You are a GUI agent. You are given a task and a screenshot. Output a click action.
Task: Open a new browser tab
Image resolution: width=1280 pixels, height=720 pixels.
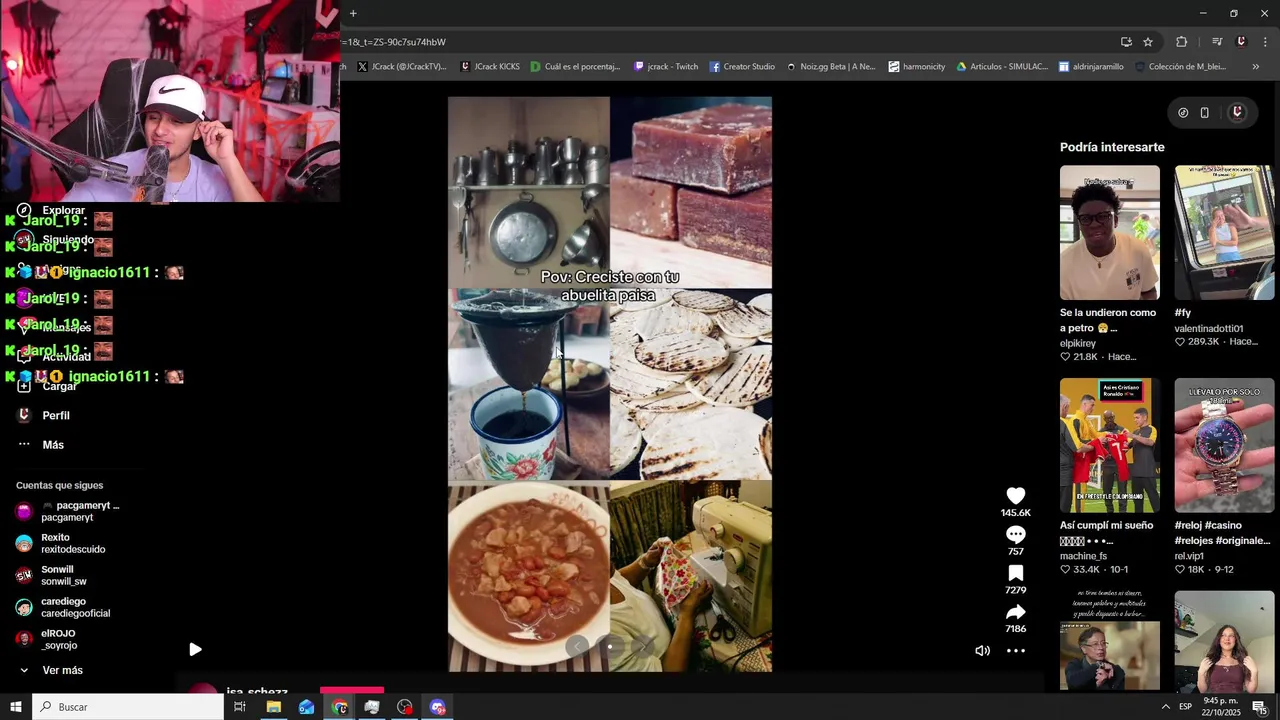[353, 13]
